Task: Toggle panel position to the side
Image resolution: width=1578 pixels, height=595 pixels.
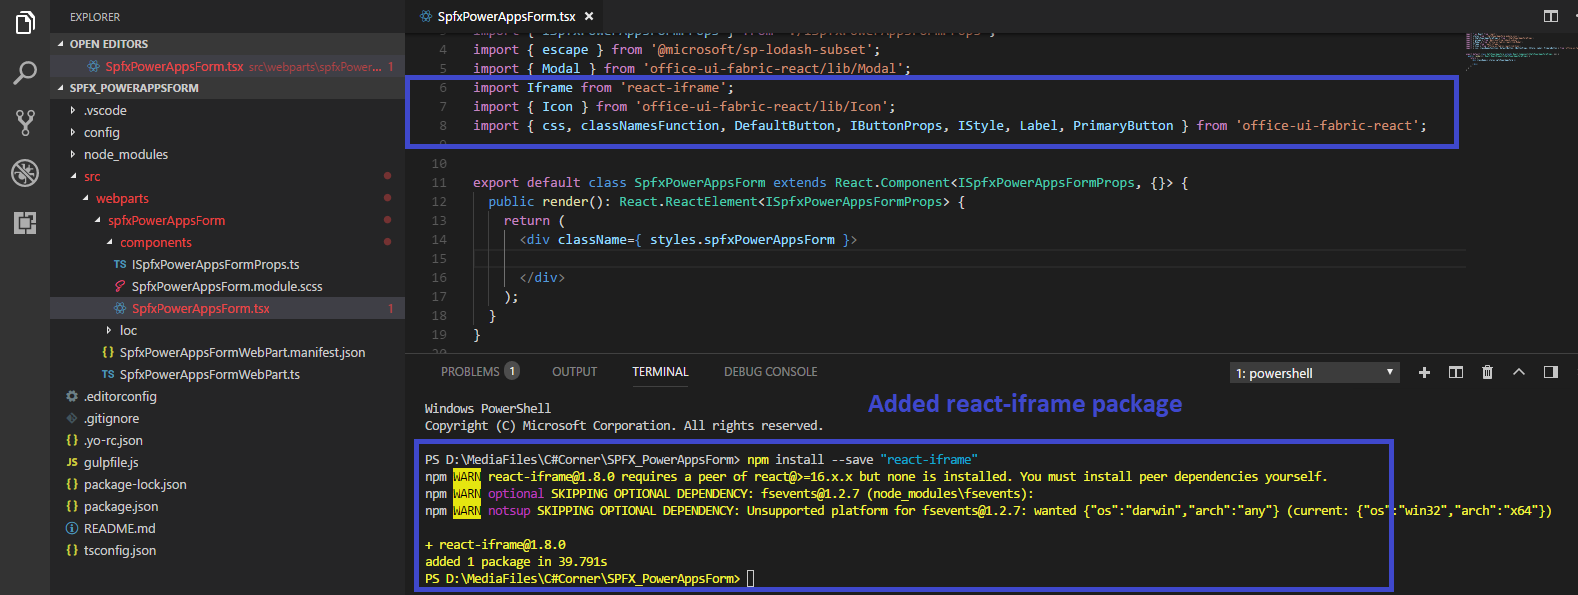Action: 1550,372
